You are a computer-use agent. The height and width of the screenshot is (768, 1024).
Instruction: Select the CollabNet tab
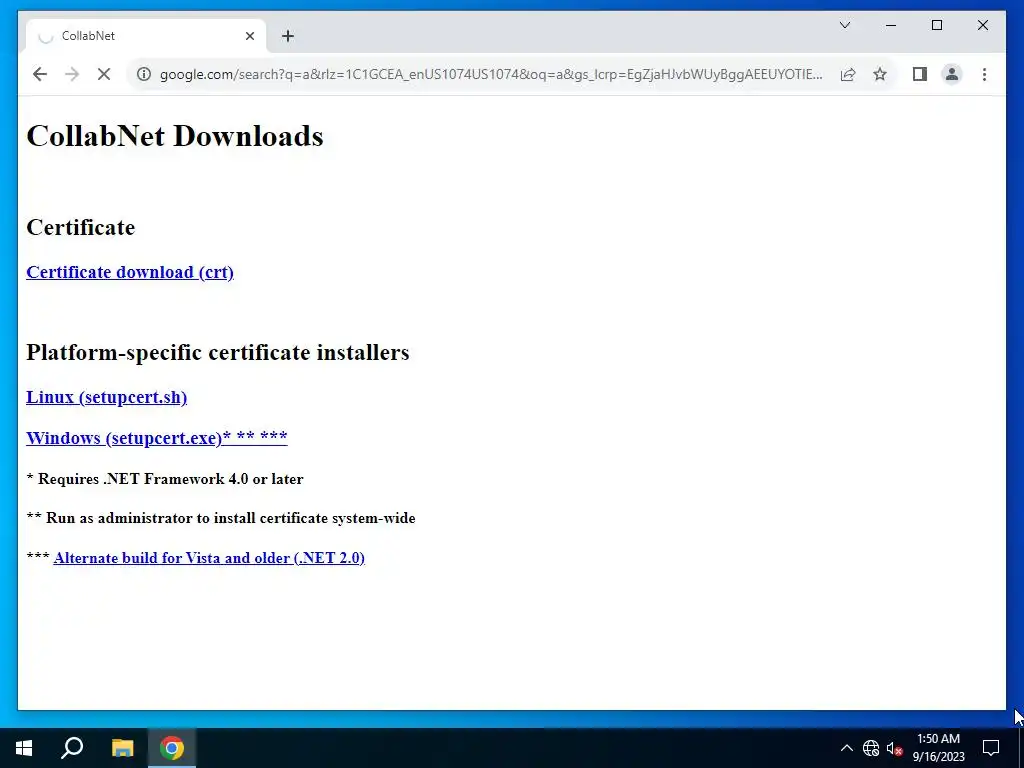tap(146, 36)
